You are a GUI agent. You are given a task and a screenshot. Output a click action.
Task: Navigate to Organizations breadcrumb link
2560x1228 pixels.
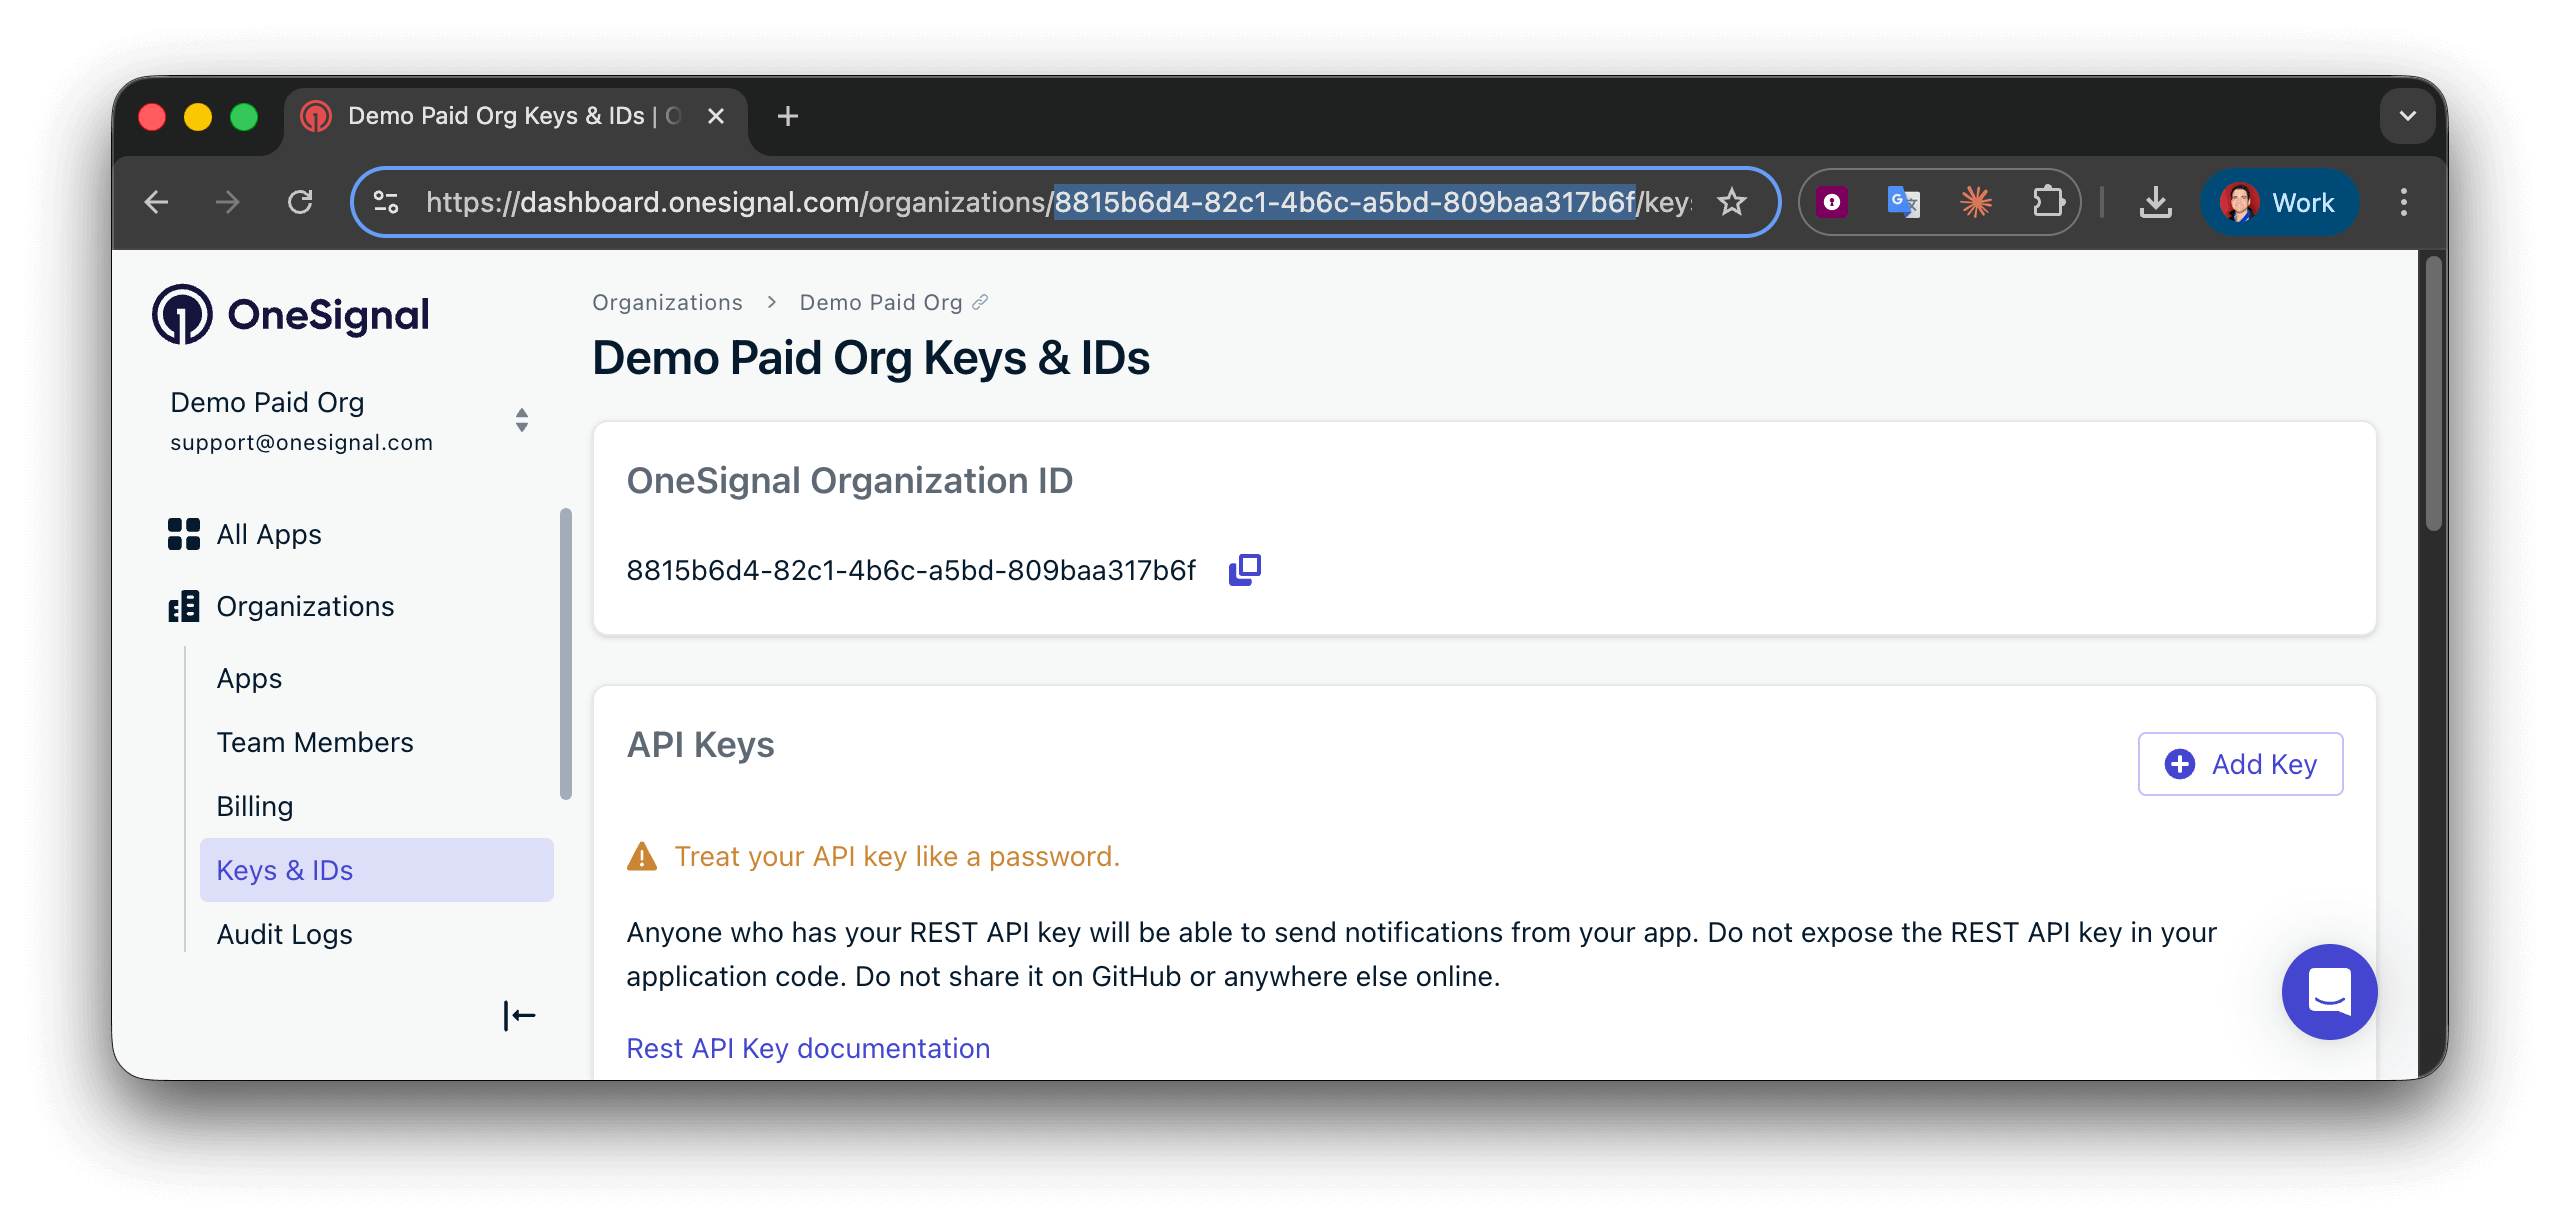pos(667,301)
